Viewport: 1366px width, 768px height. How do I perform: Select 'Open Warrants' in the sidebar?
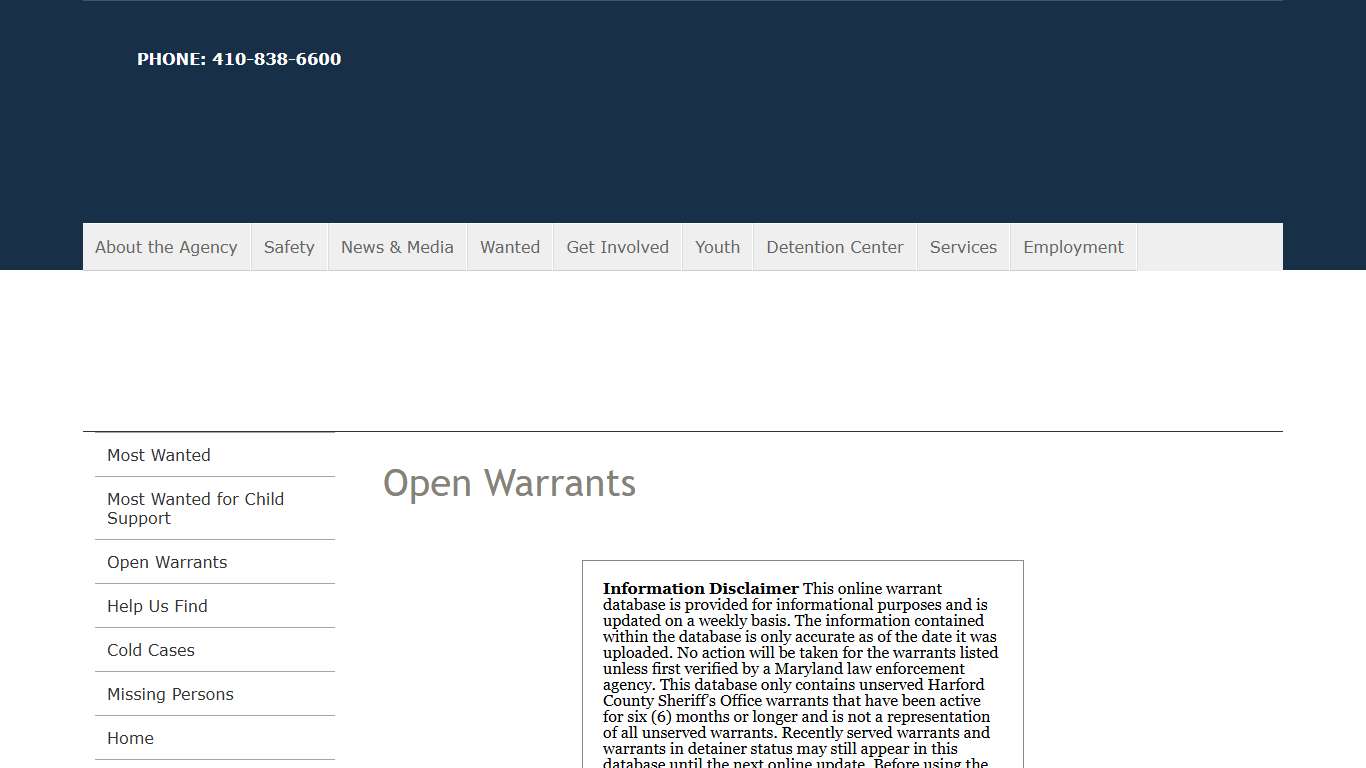click(x=166, y=562)
